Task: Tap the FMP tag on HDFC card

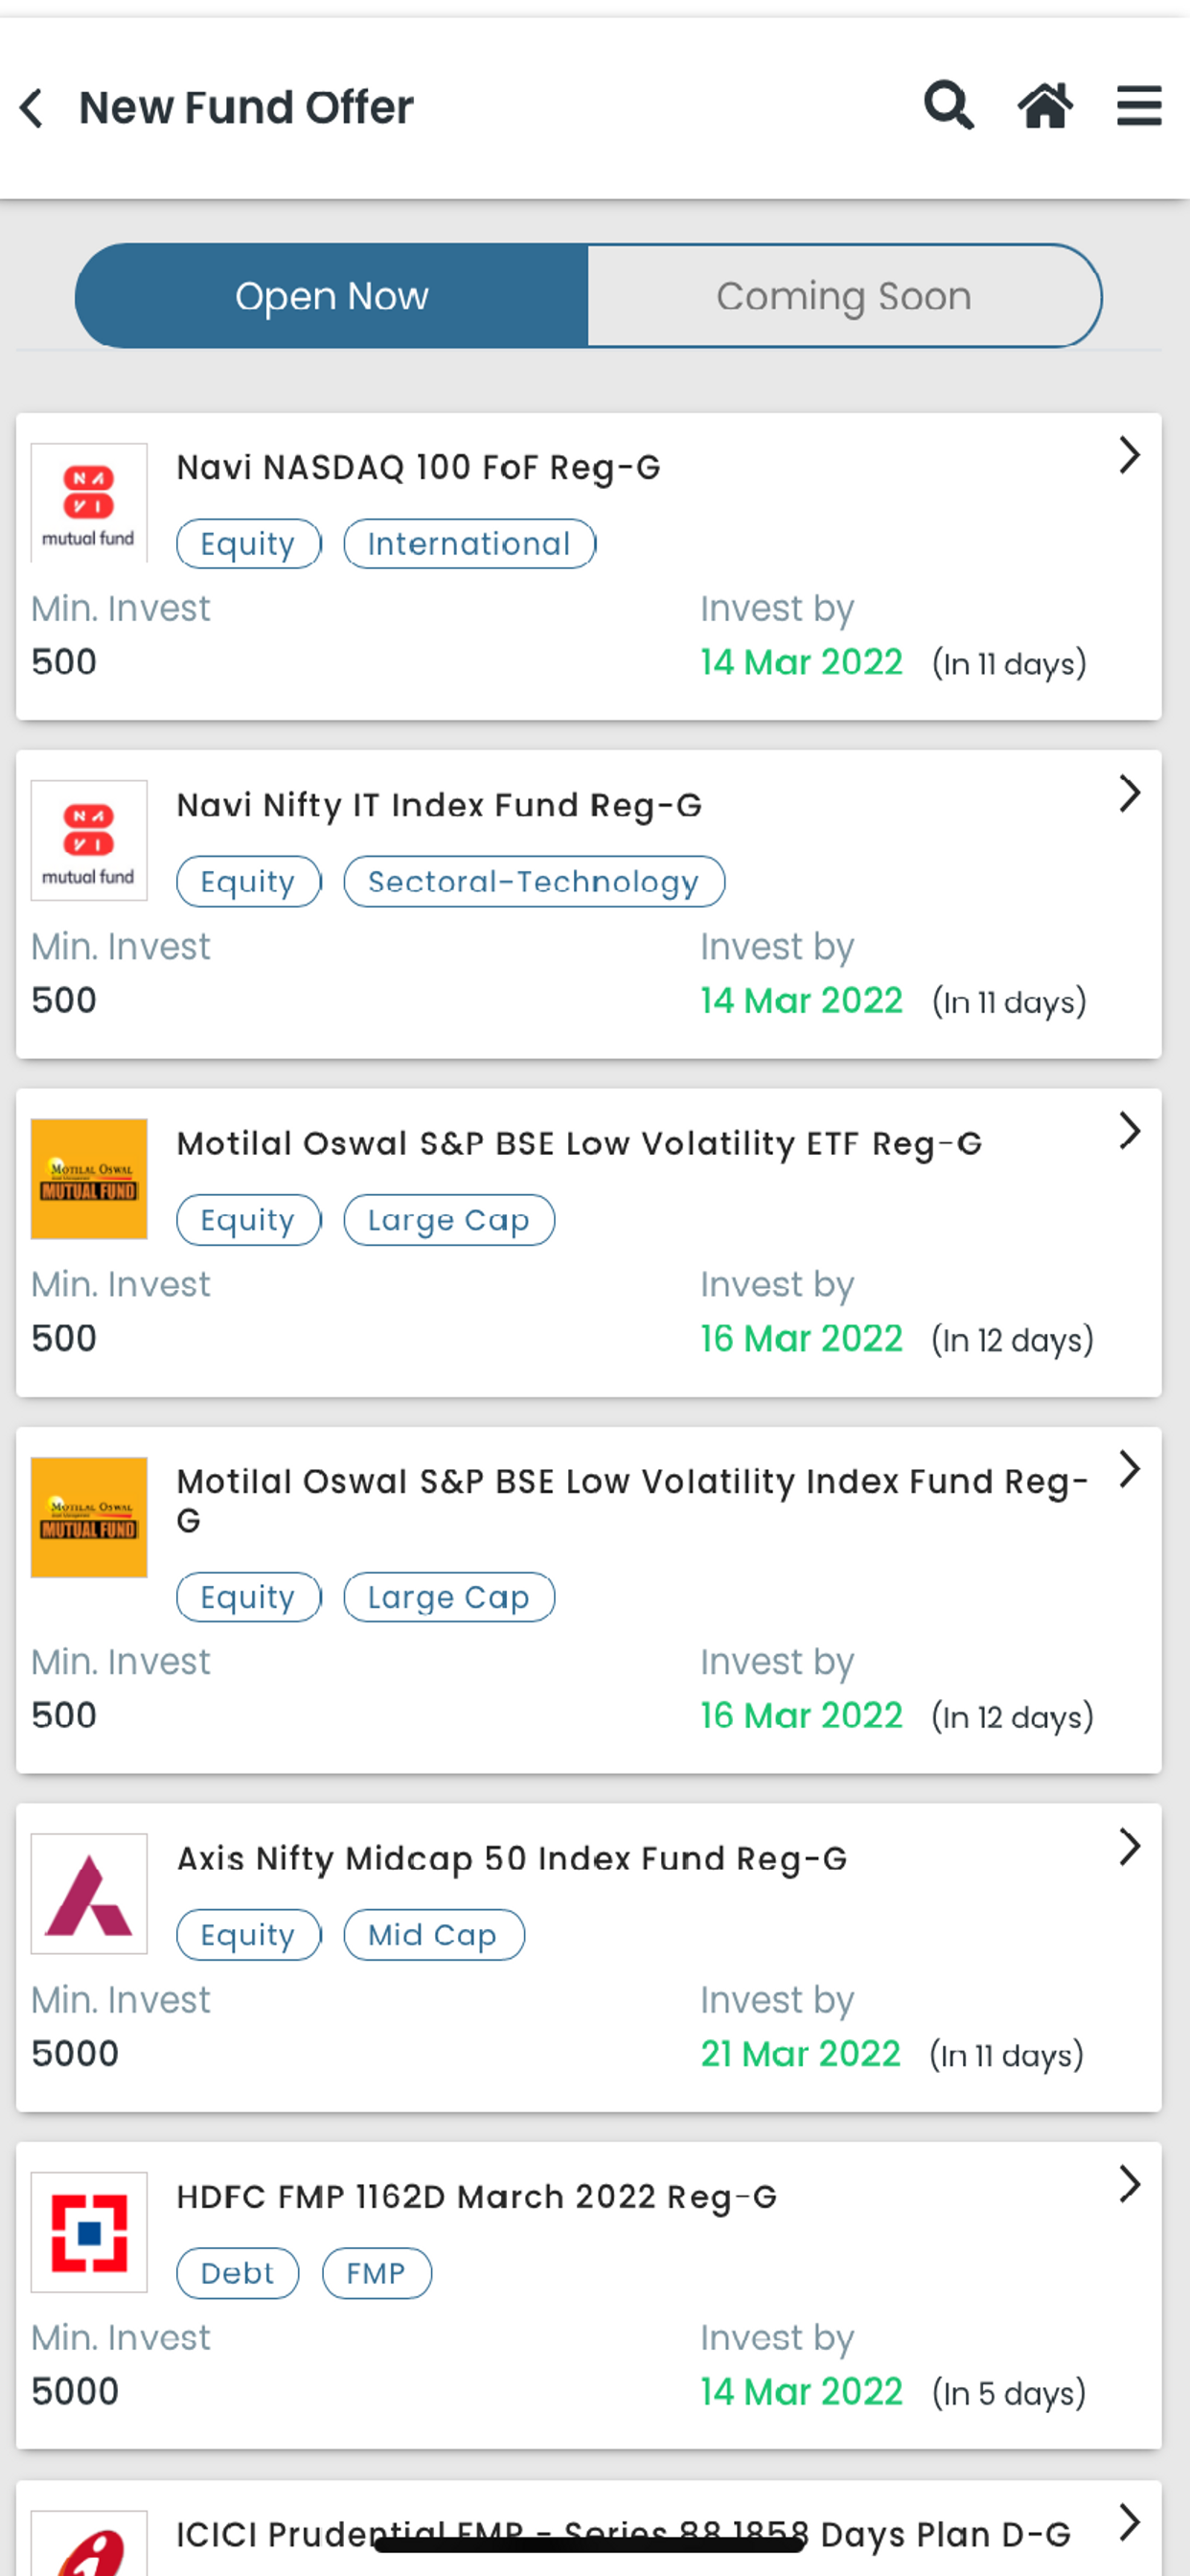Action: coord(376,2273)
